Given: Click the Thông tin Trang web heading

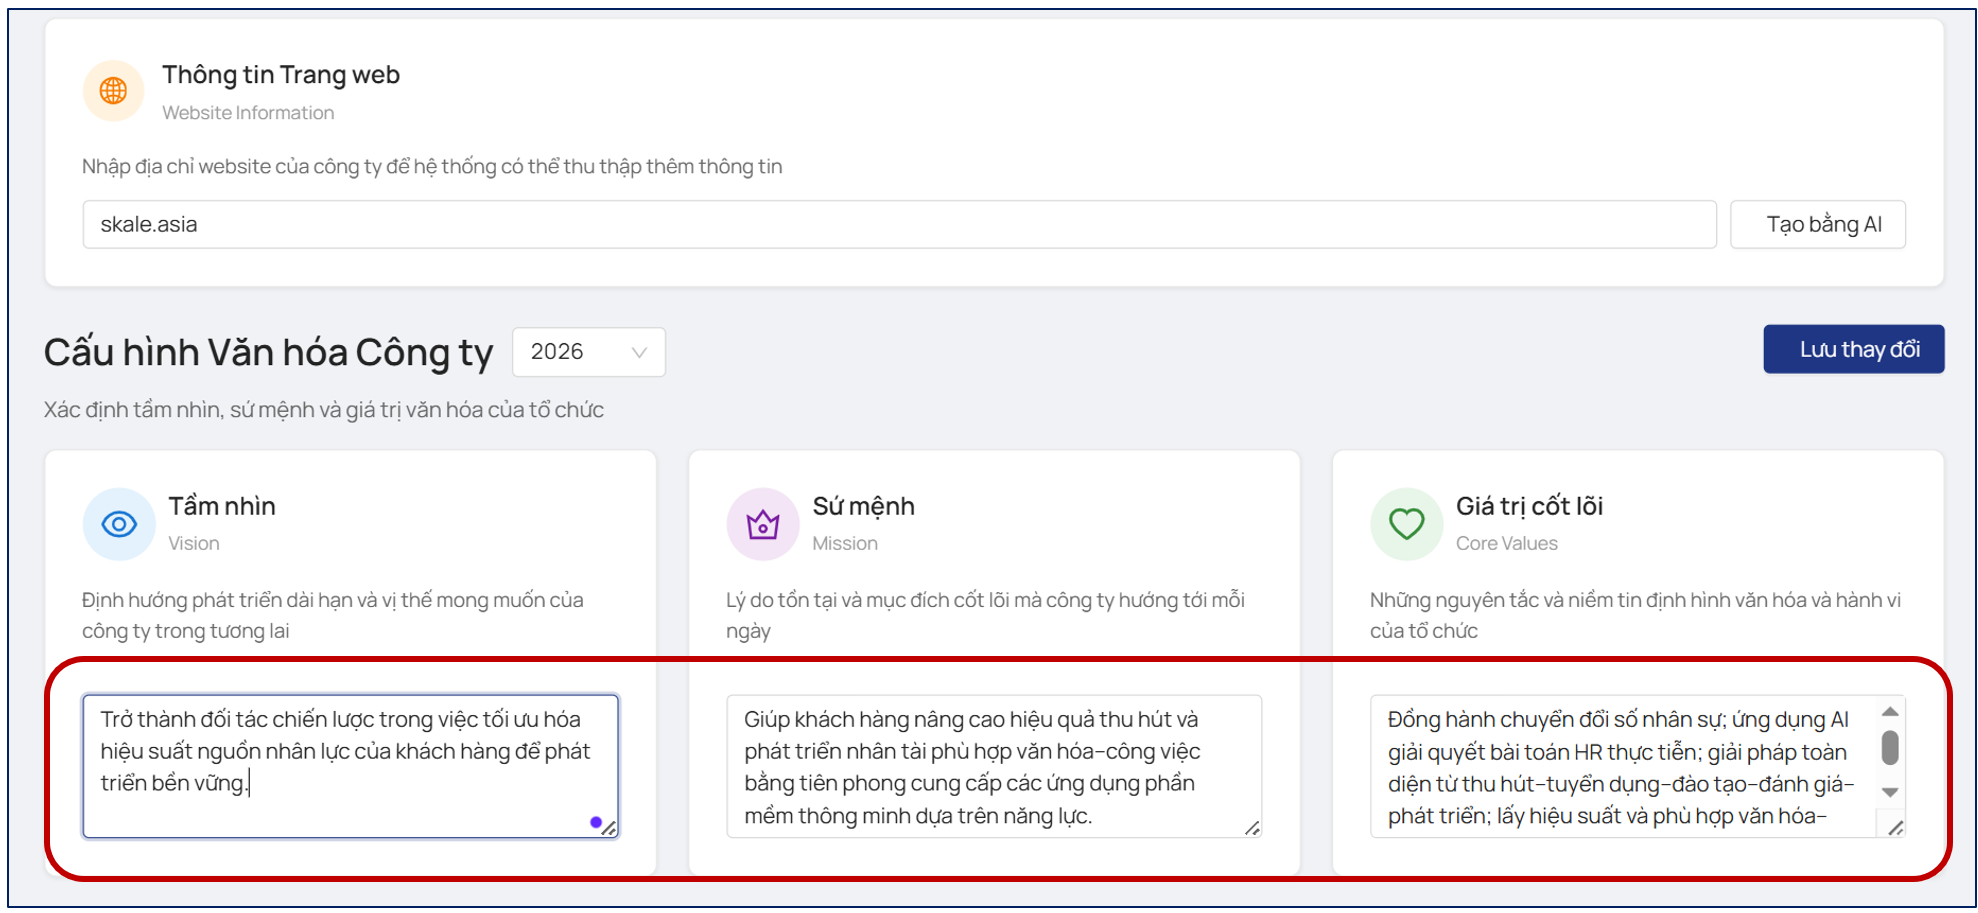Looking at the screenshot, I should pyautogui.click(x=281, y=75).
